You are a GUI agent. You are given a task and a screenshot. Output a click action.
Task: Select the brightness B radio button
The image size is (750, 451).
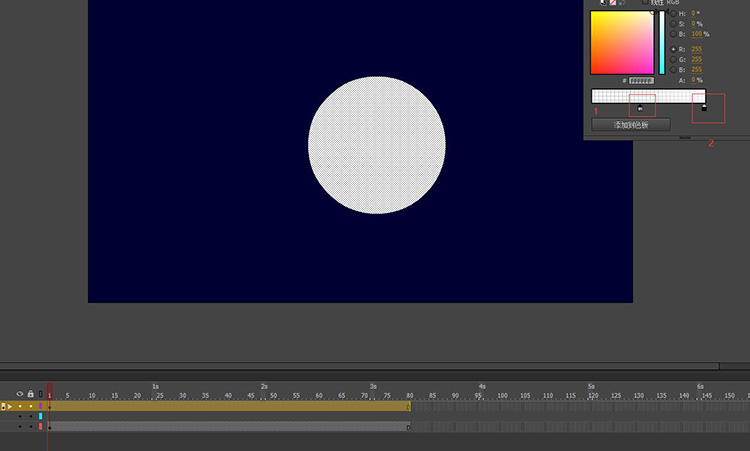click(x=673, y=34)
